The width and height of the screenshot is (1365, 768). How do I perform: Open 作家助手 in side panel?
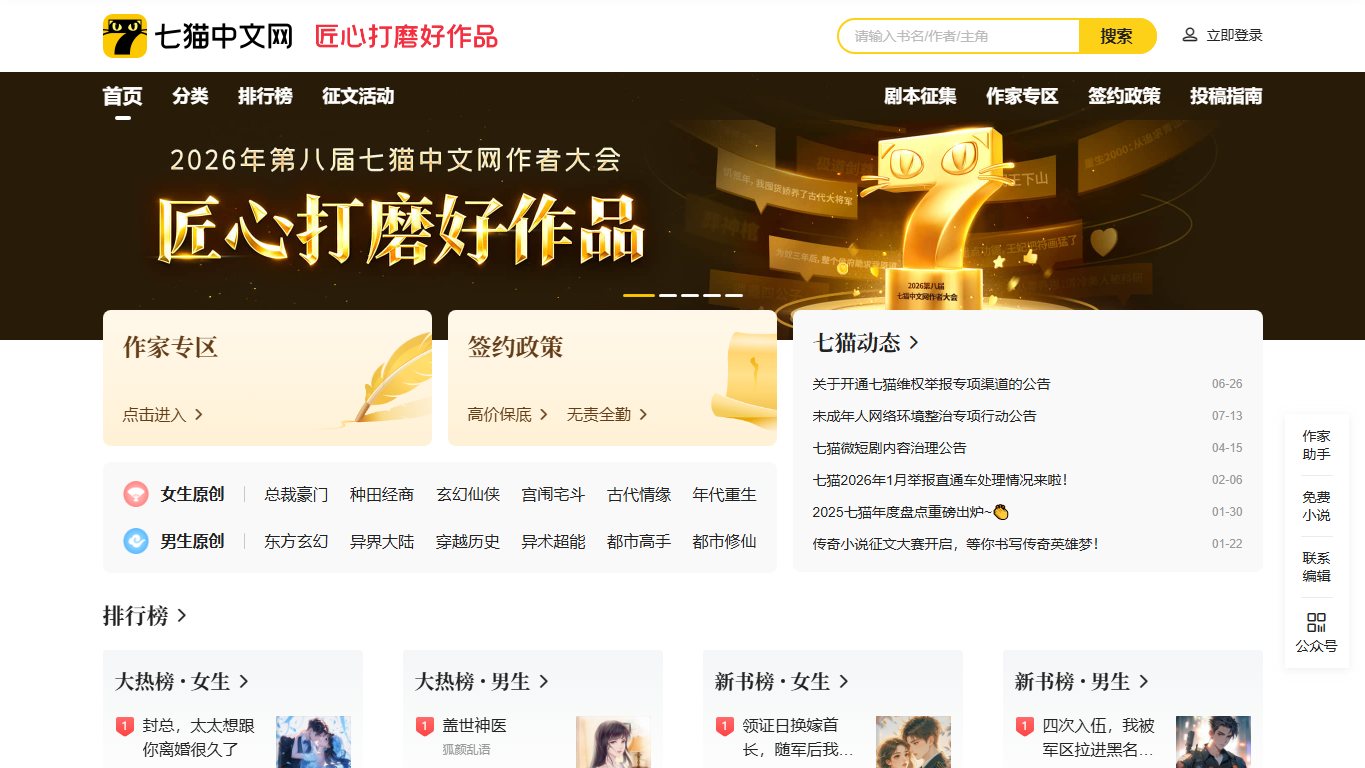click(1316, 445)
